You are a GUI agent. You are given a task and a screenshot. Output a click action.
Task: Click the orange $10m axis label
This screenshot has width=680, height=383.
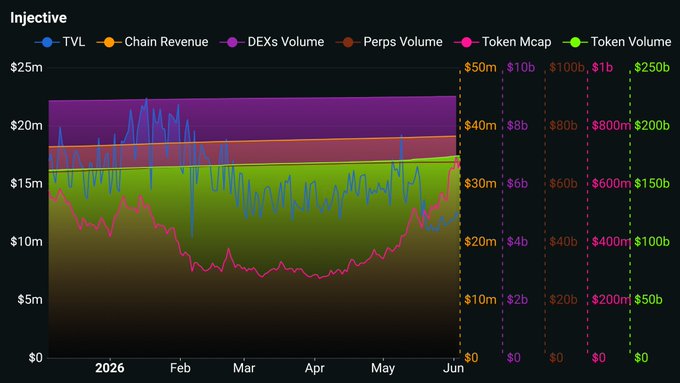click(480, 299)
